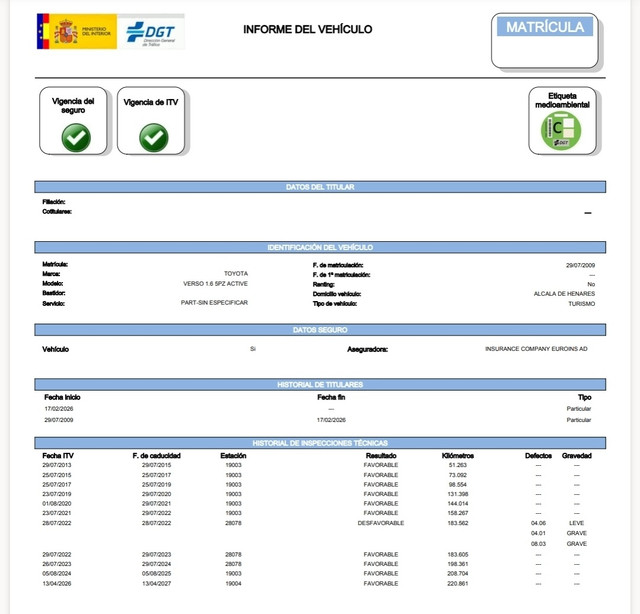Select the ITV date 13/04/2026
The width and height of the screenshot is (640, 614).
57,584
